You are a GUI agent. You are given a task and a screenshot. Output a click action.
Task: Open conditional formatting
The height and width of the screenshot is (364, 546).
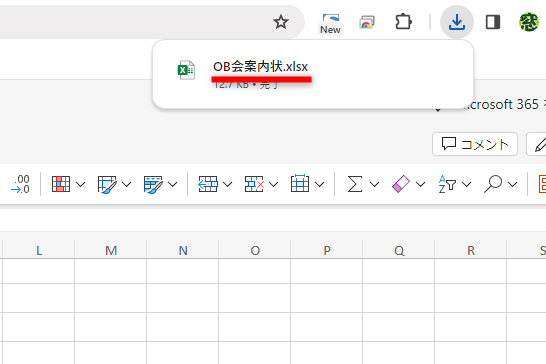(61, 184)
